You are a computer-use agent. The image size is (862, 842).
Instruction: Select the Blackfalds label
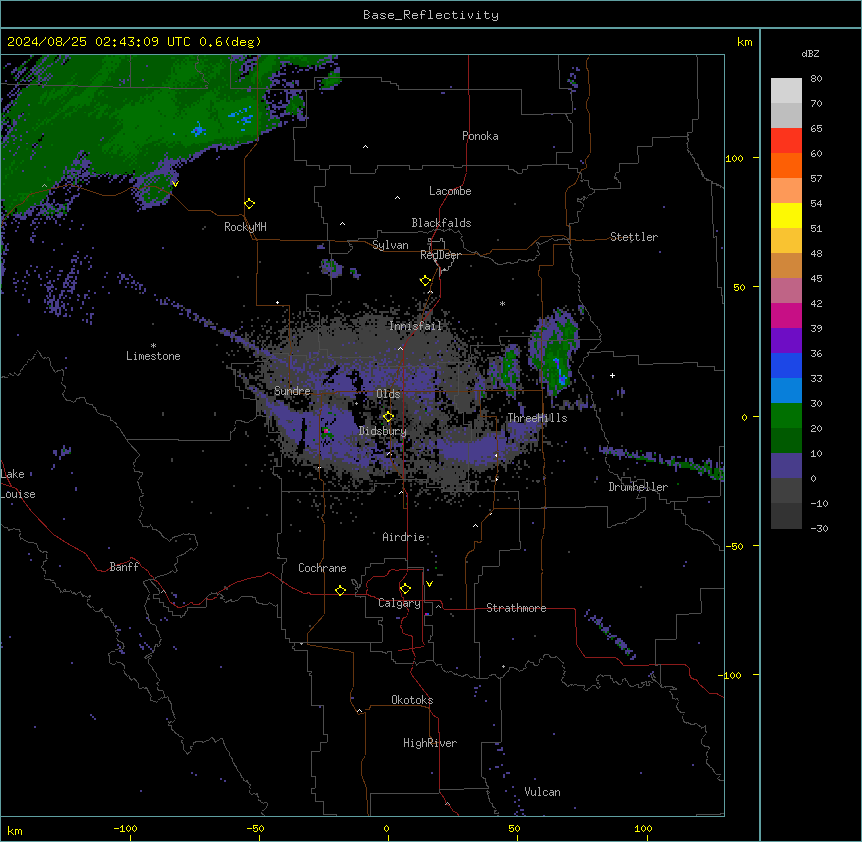[x=441, y=223]
